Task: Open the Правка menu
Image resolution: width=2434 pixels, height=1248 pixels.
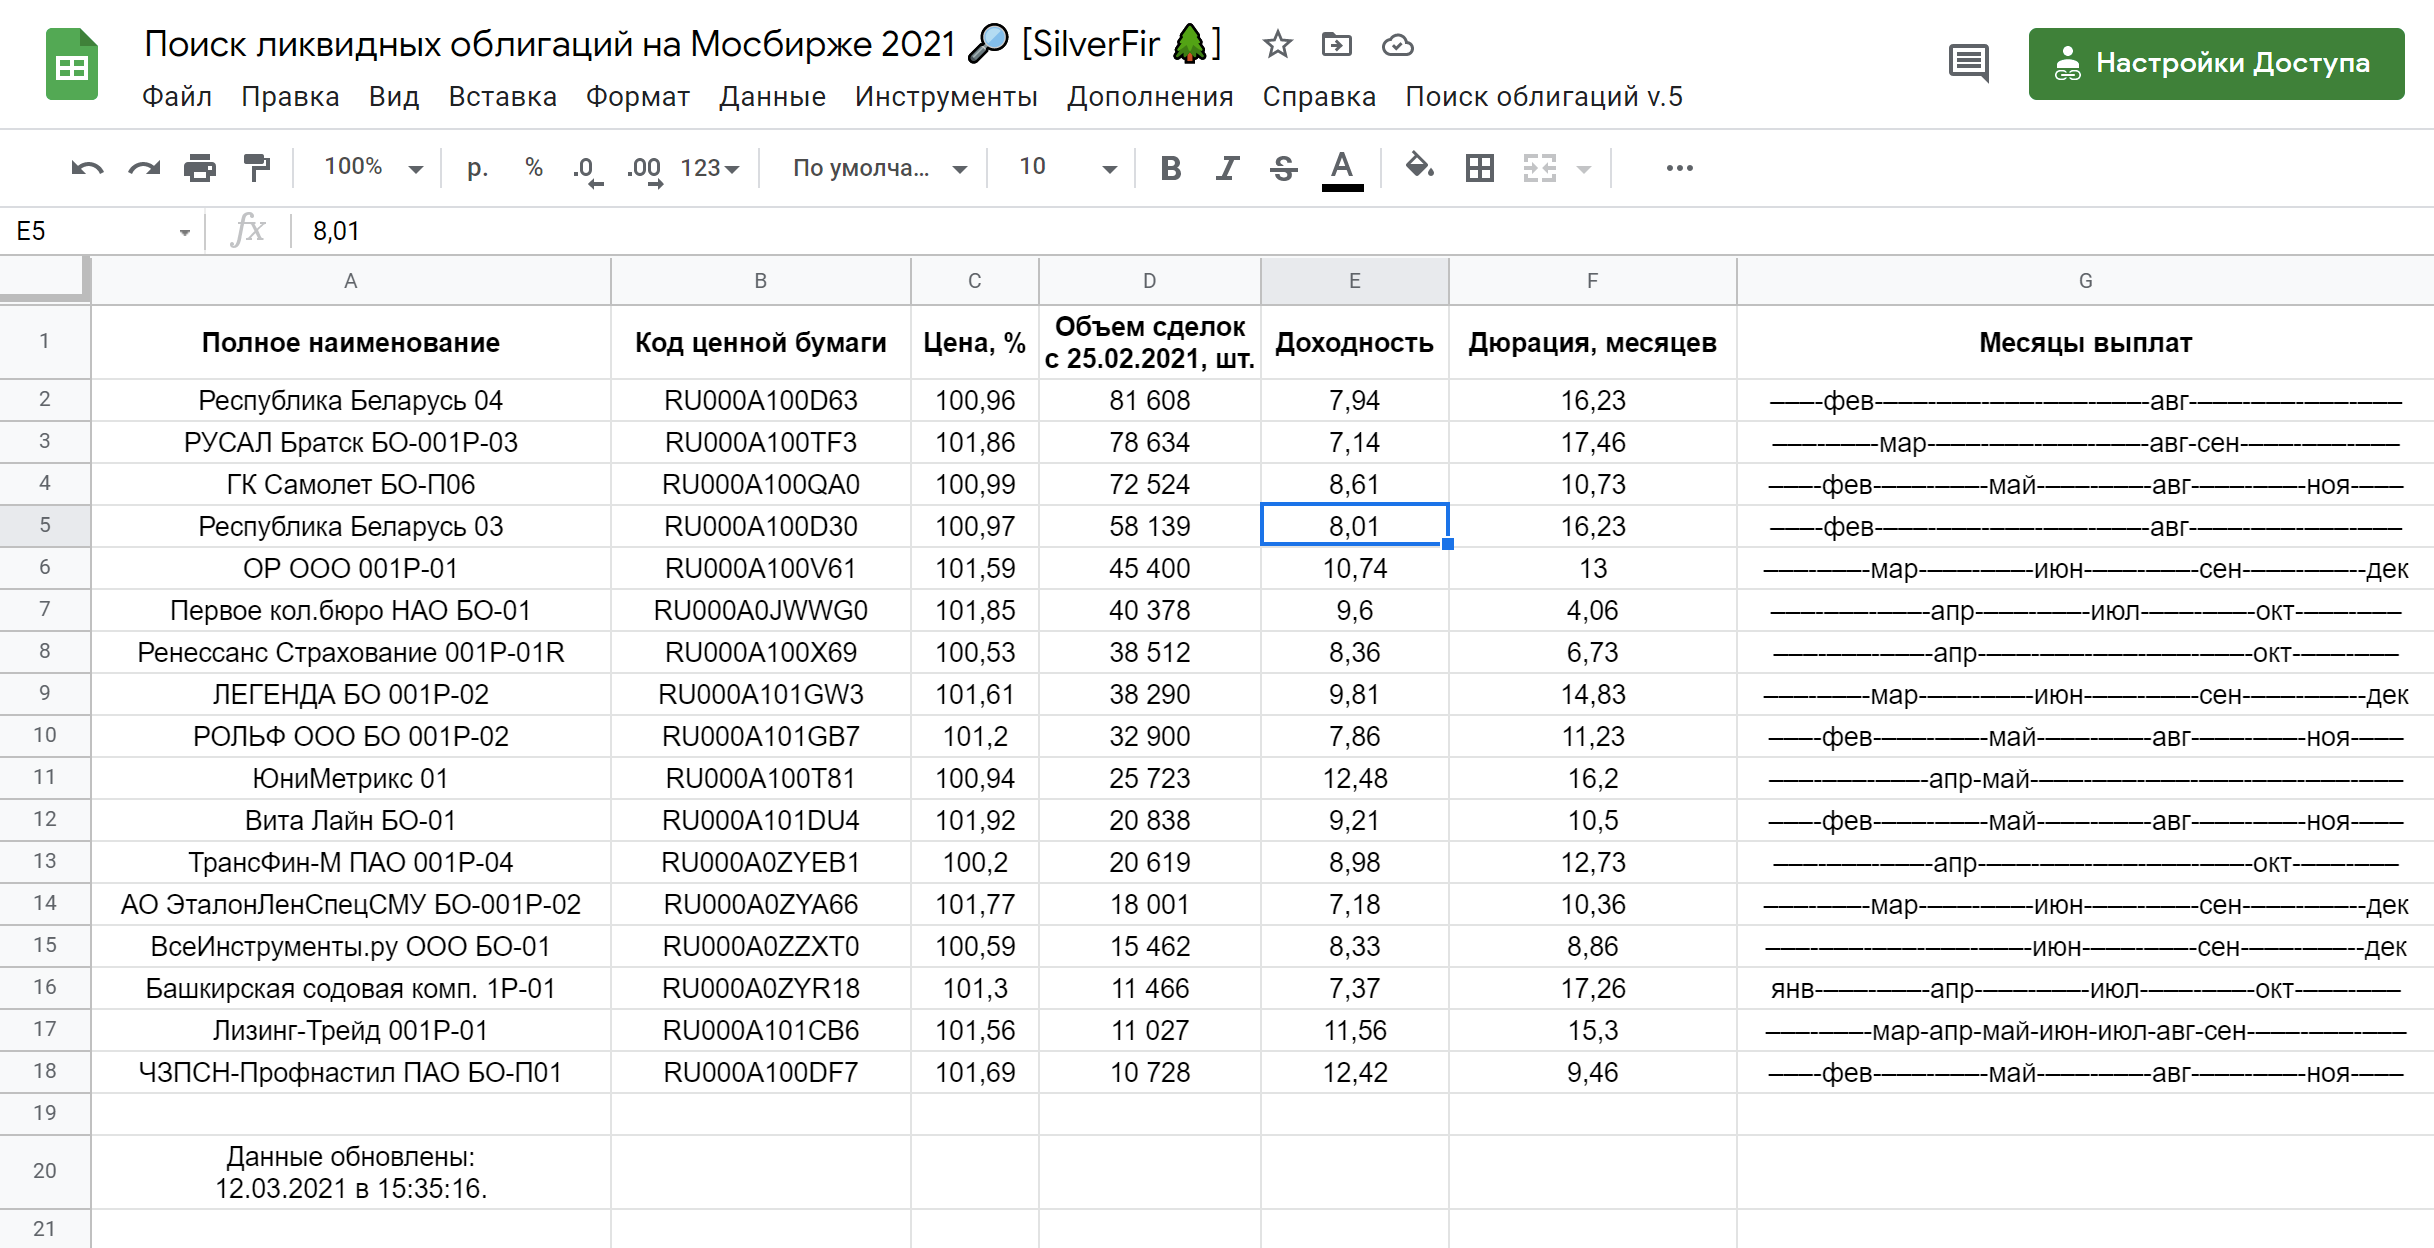Action: pyautogui.click(x=290, y=97)
